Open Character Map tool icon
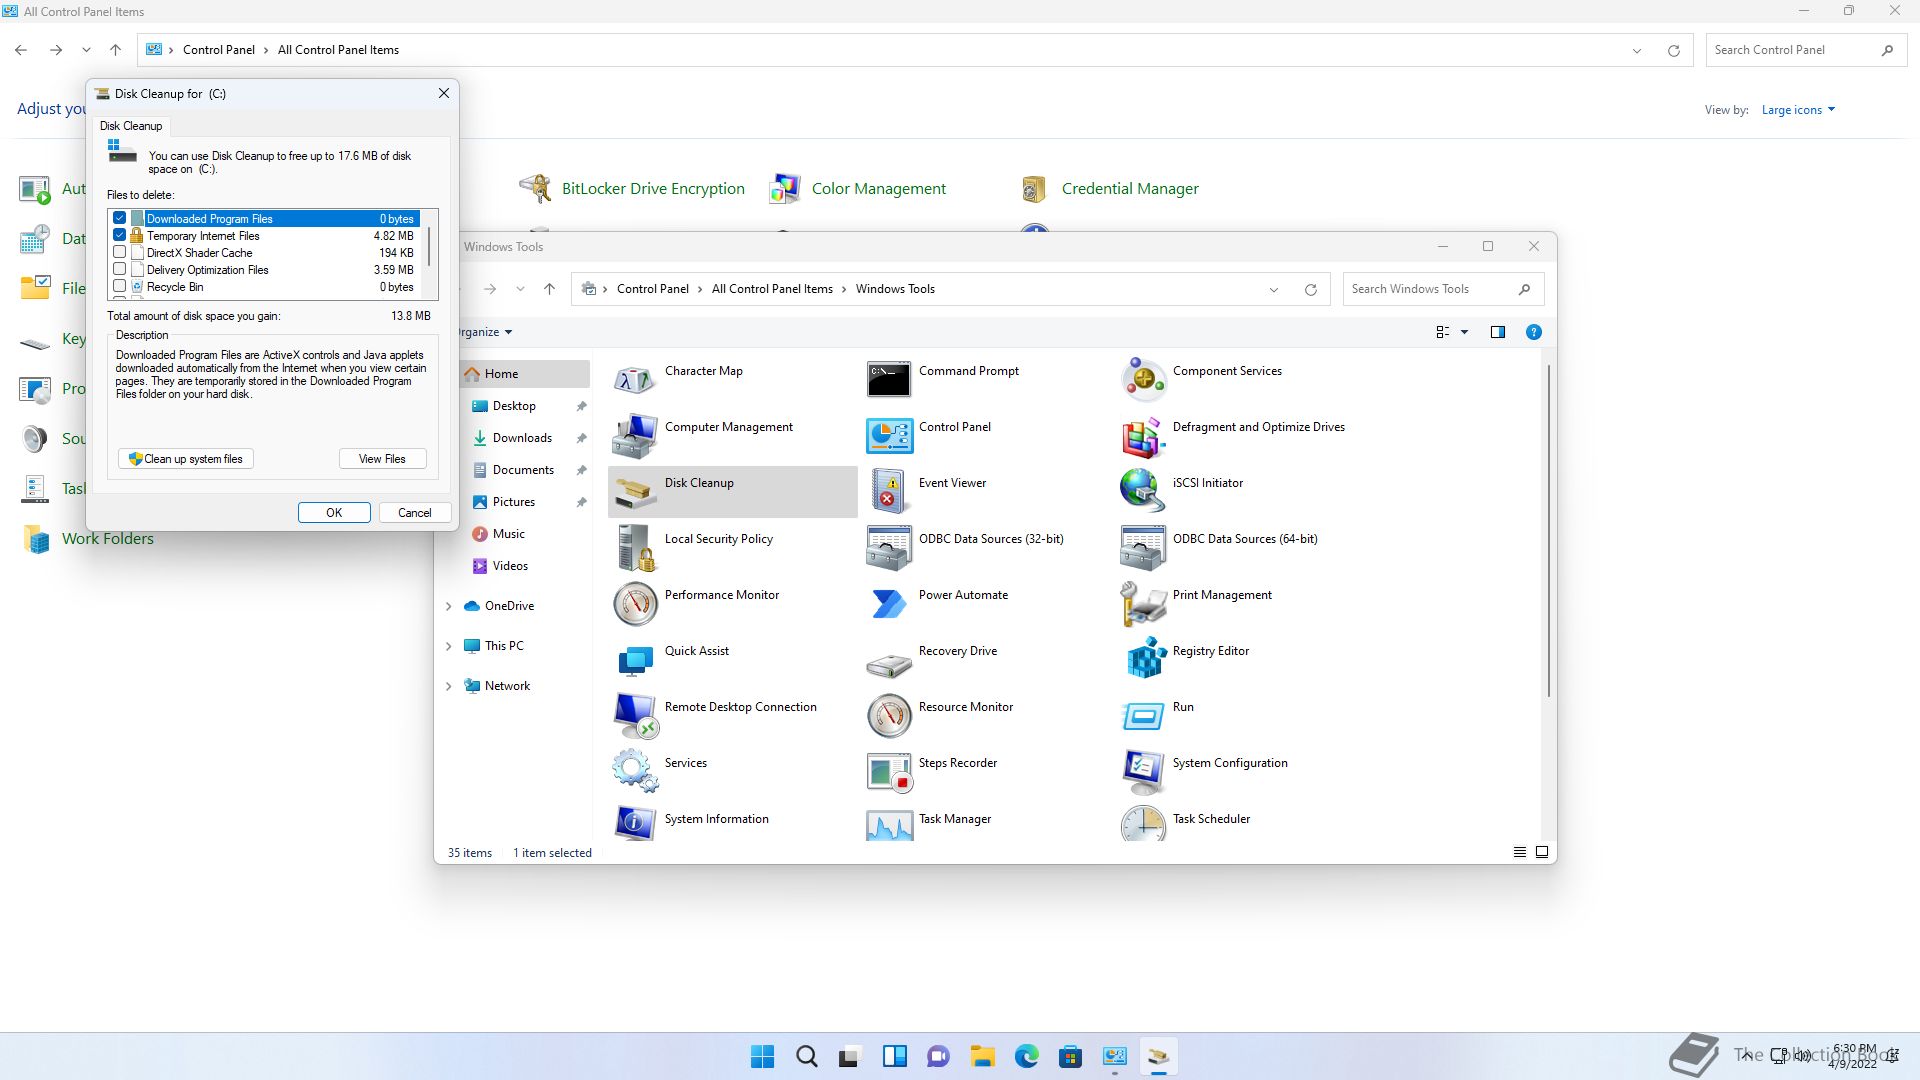This screenshot has width=1920, height=1080. tap(635, 380)
